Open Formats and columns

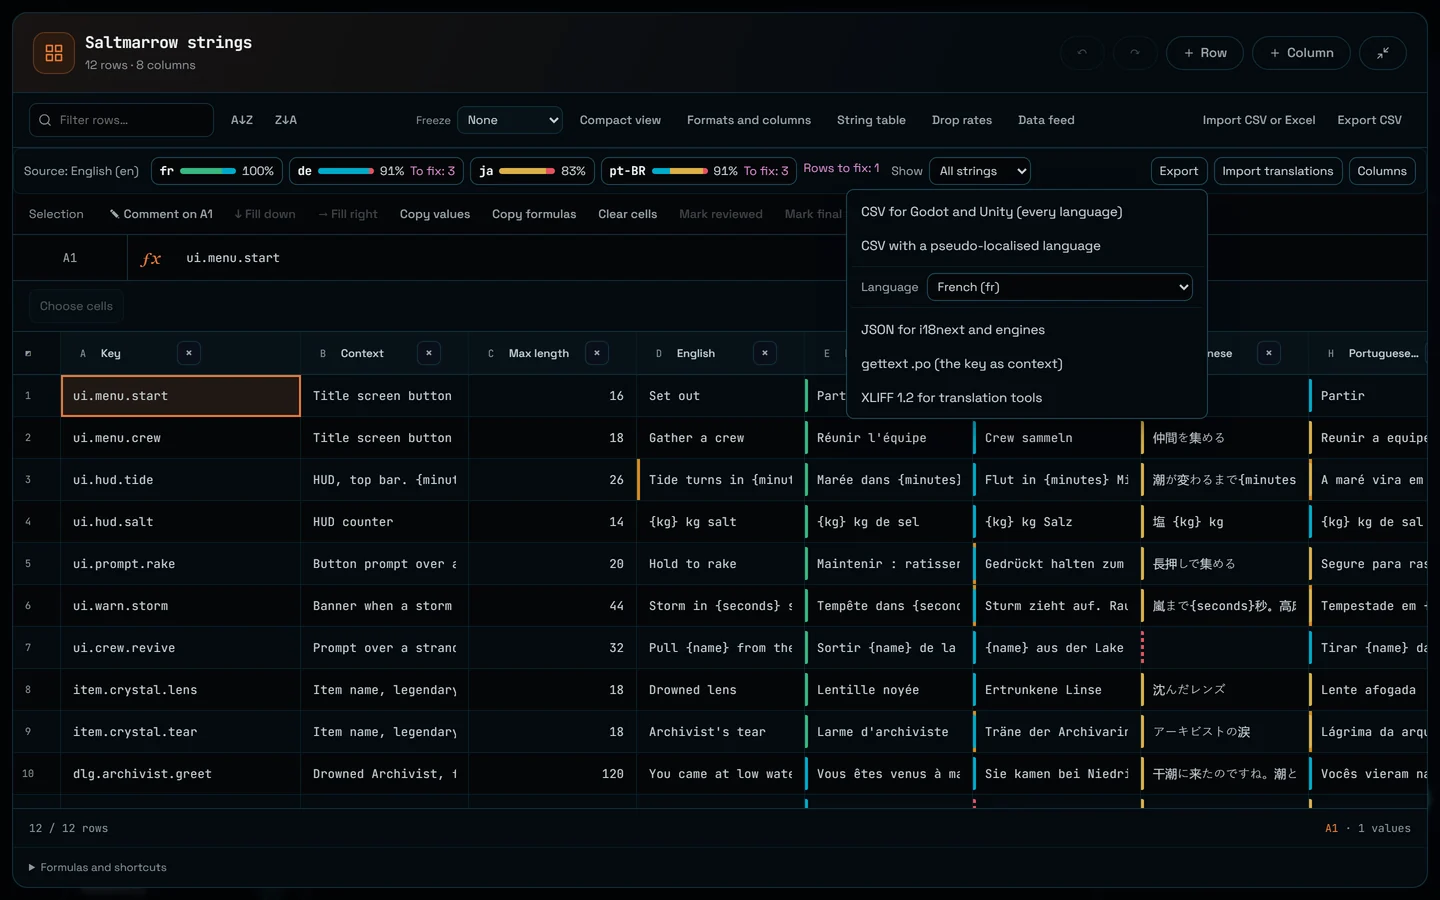[749, 120]
